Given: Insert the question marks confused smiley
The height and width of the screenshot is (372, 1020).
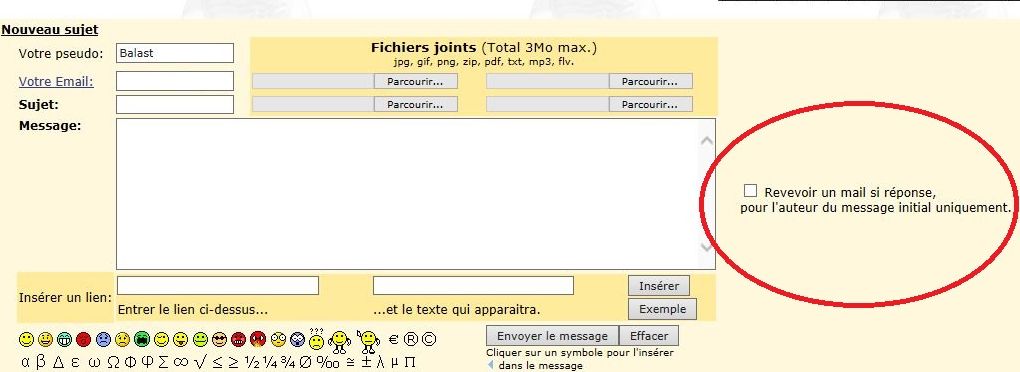Looking at the screenshot, I should pyautogui.click(x=316, y=338).
